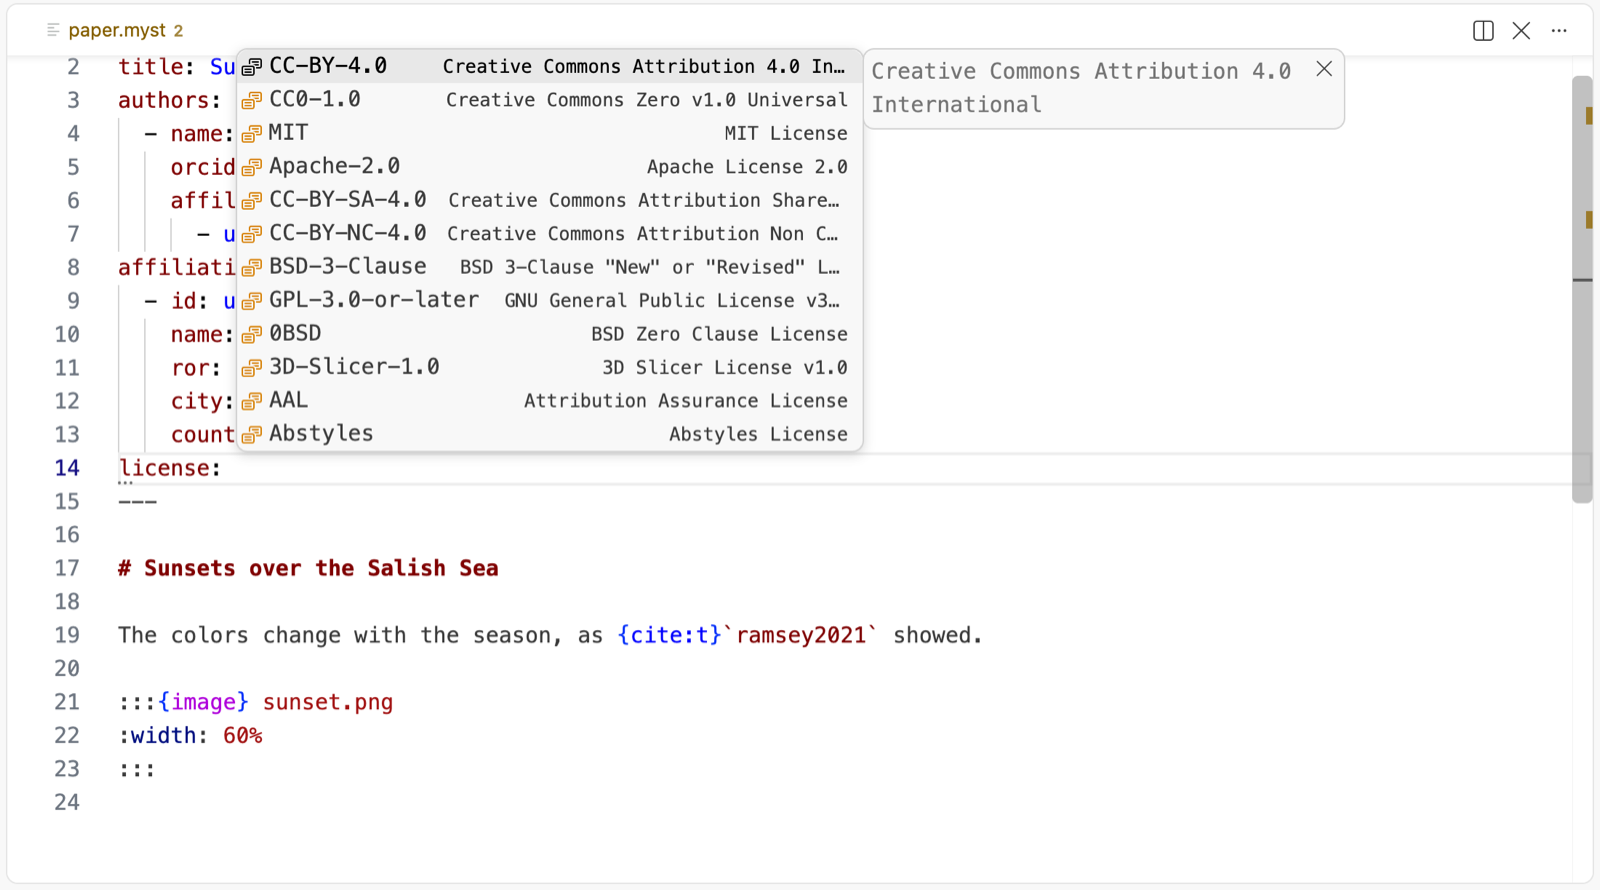The width and height of the screenshot is (1600, 890).
Task: Click the enum icon beside CC0-1.0
Action: 252,100
